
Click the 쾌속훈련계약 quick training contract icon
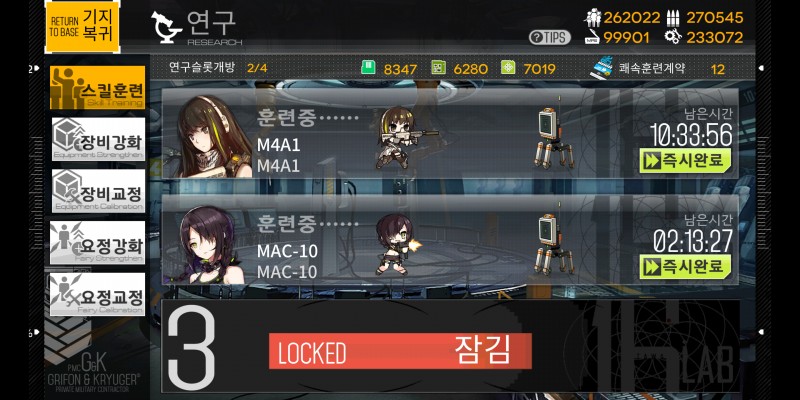tap(603, 69)
